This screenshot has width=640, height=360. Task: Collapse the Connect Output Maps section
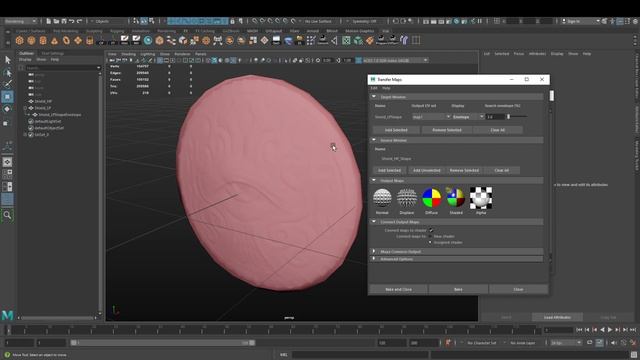coord(374,222)
